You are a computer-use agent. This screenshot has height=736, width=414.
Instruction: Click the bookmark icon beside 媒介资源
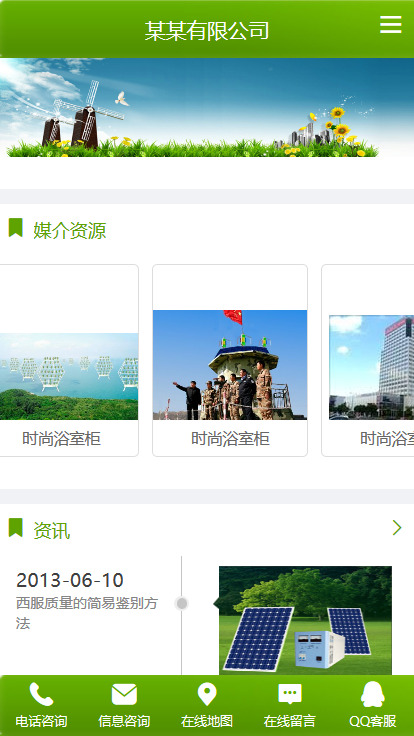tap(15, 228)
